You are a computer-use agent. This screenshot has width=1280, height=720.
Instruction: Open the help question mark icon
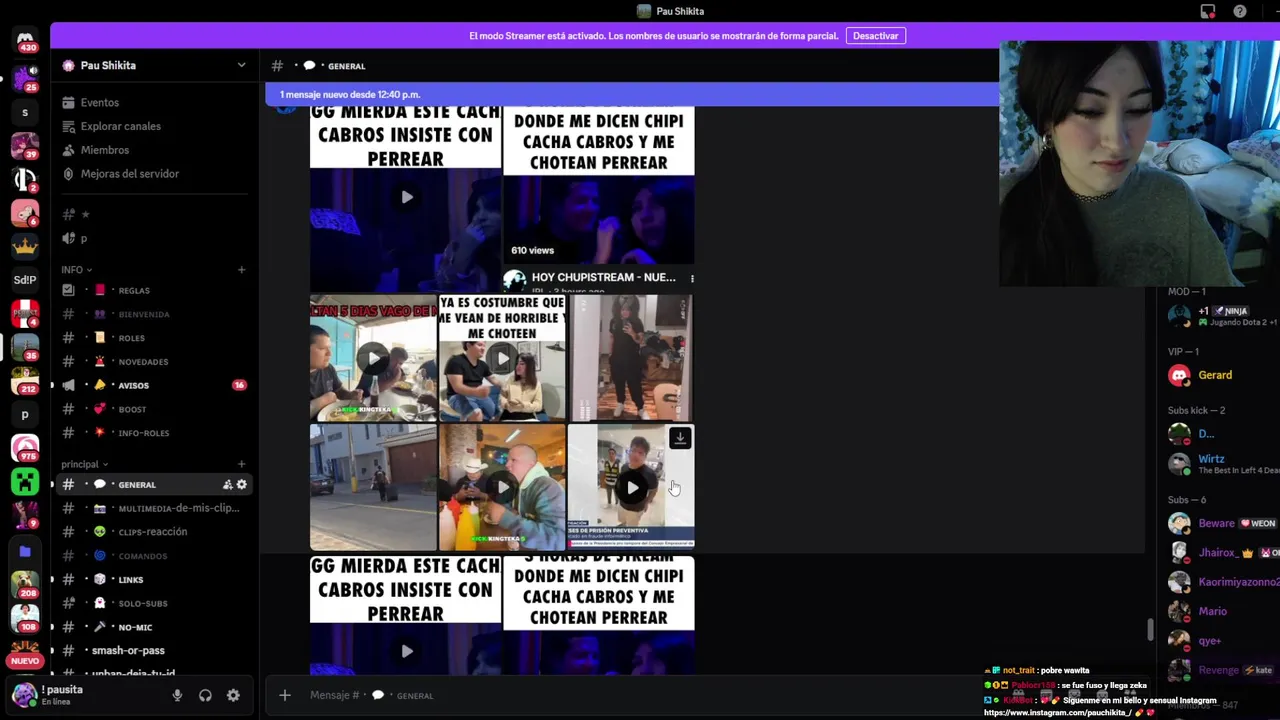click(x=1240, y=11)
